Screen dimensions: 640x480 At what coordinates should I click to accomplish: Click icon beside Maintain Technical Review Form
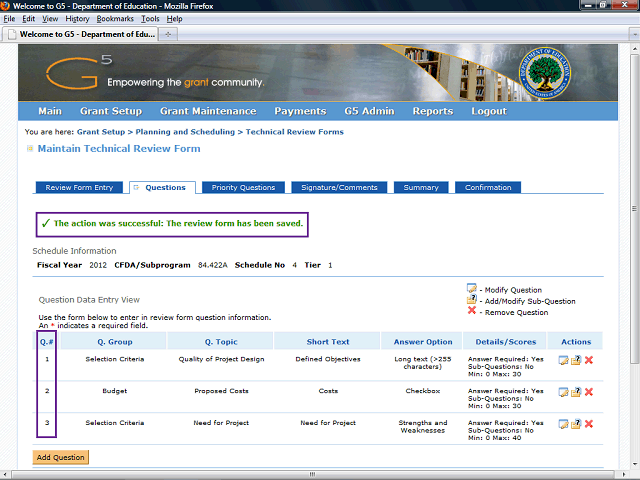pos(30,149)
